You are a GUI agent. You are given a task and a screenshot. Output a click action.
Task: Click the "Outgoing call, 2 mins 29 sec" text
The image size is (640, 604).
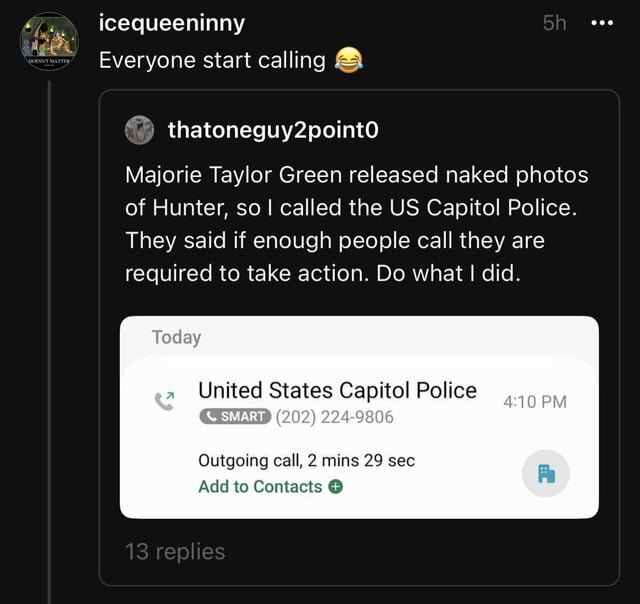click(306, 460)
